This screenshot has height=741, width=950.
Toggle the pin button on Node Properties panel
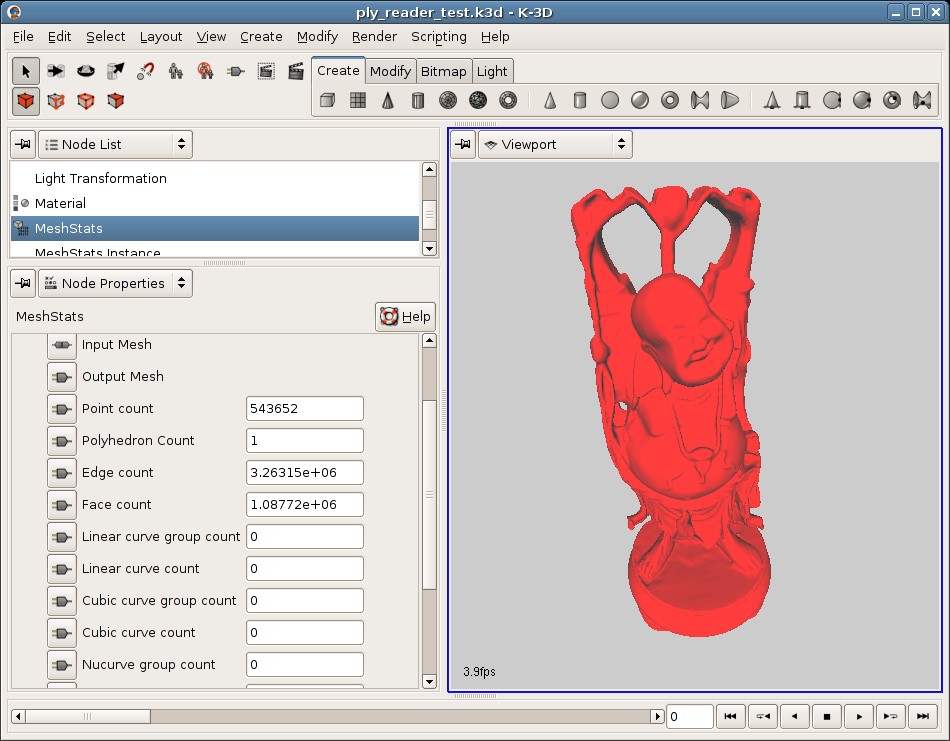pos(23,283)
